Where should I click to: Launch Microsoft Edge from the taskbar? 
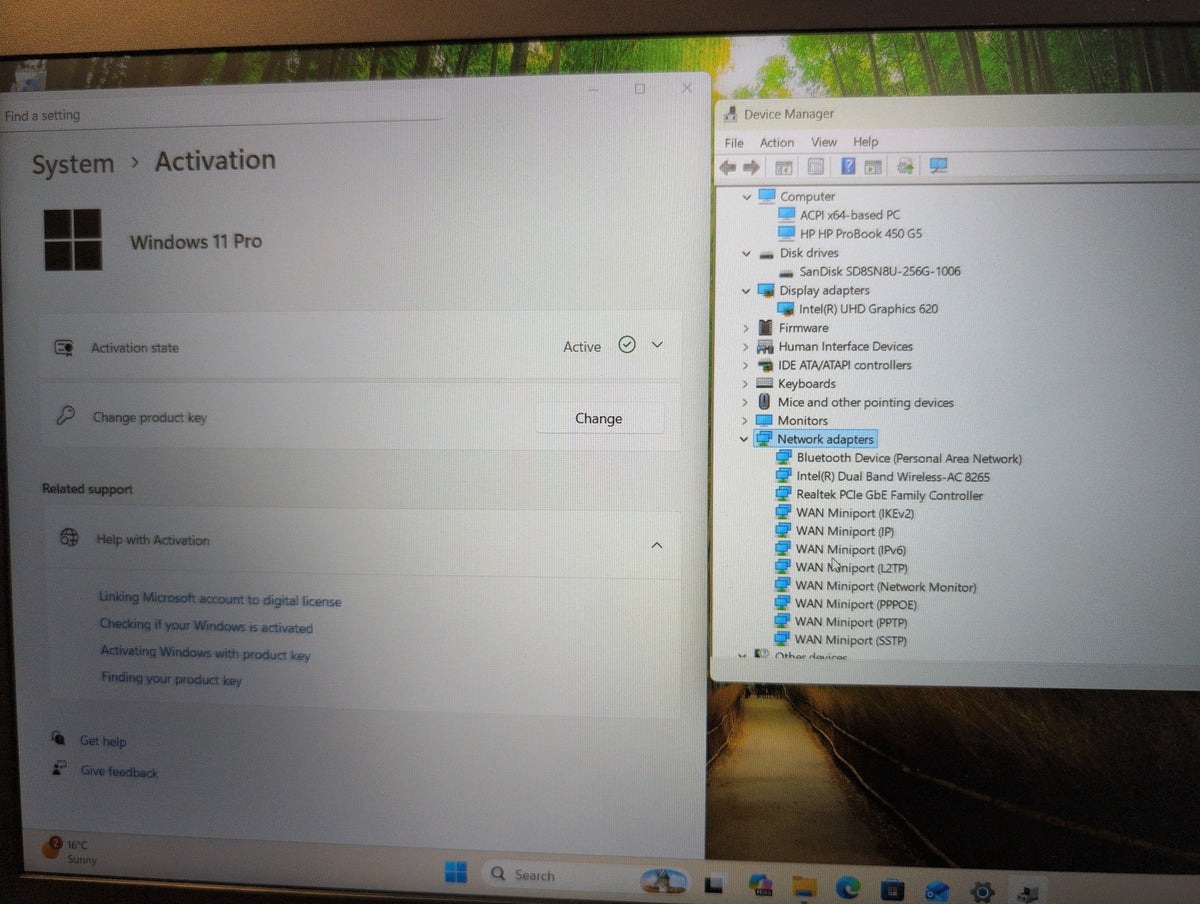click(848, 887)
